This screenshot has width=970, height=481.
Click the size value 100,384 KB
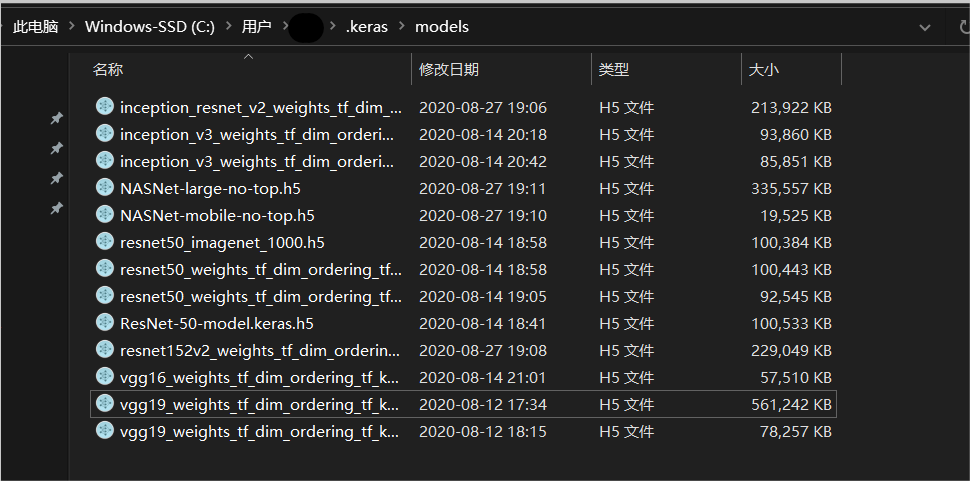pos(791,242)
